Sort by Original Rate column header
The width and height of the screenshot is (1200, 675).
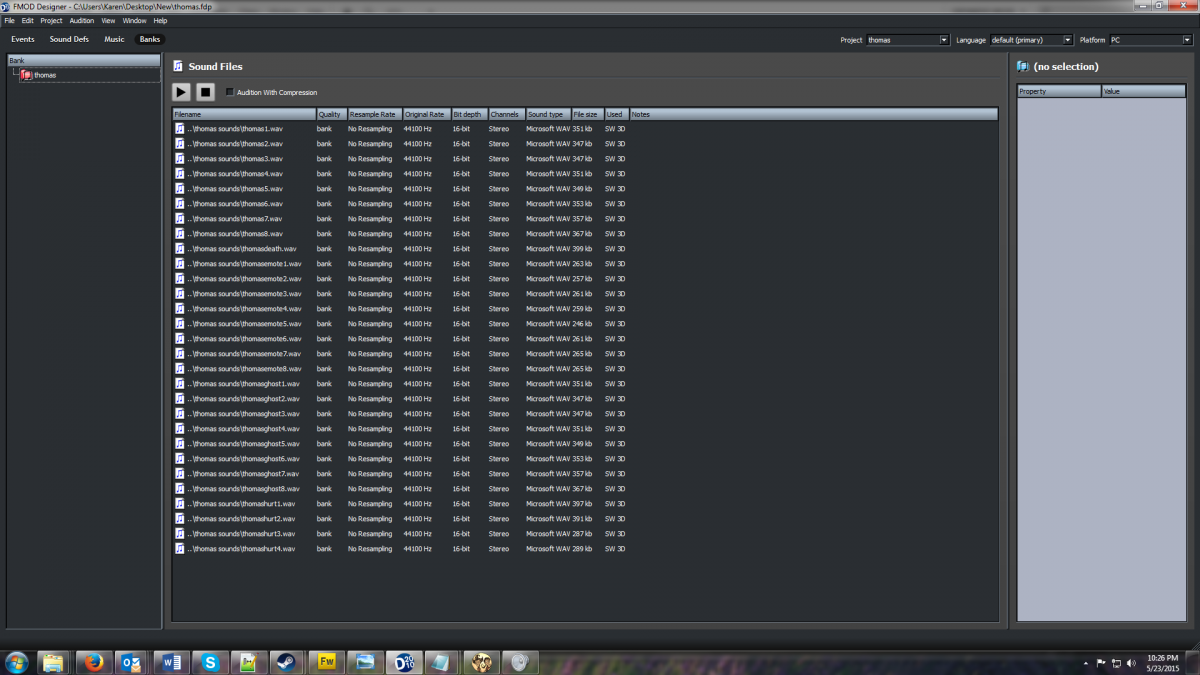[x=426, y=114]
